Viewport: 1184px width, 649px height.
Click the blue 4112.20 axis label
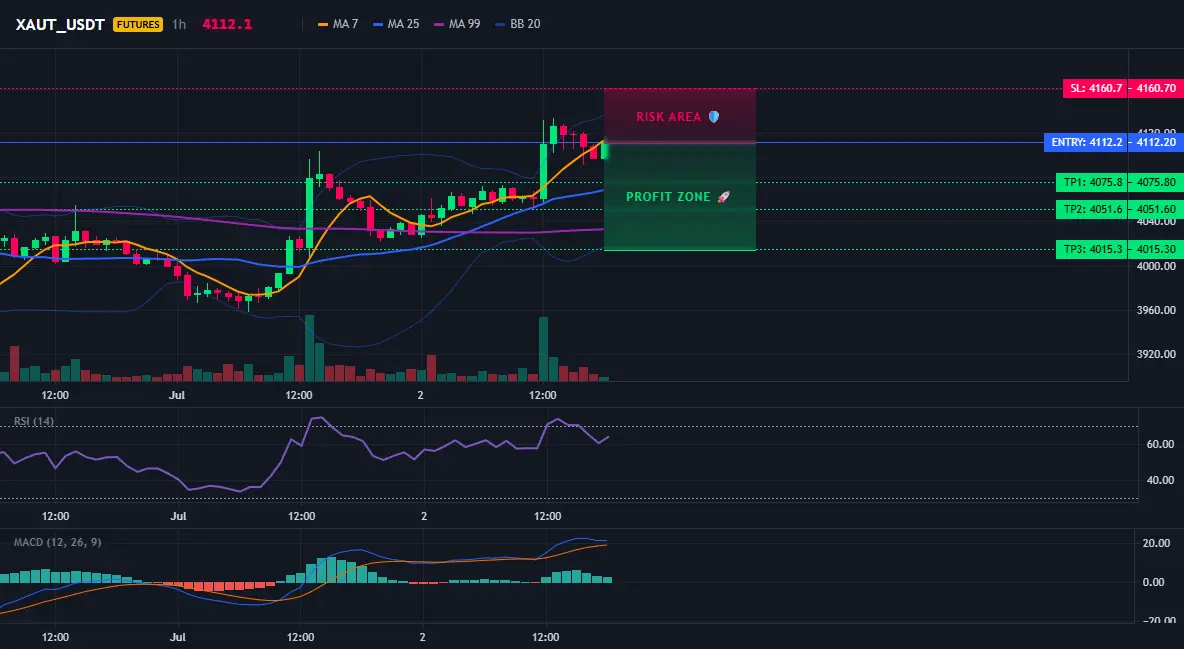tap(1156, 142)
